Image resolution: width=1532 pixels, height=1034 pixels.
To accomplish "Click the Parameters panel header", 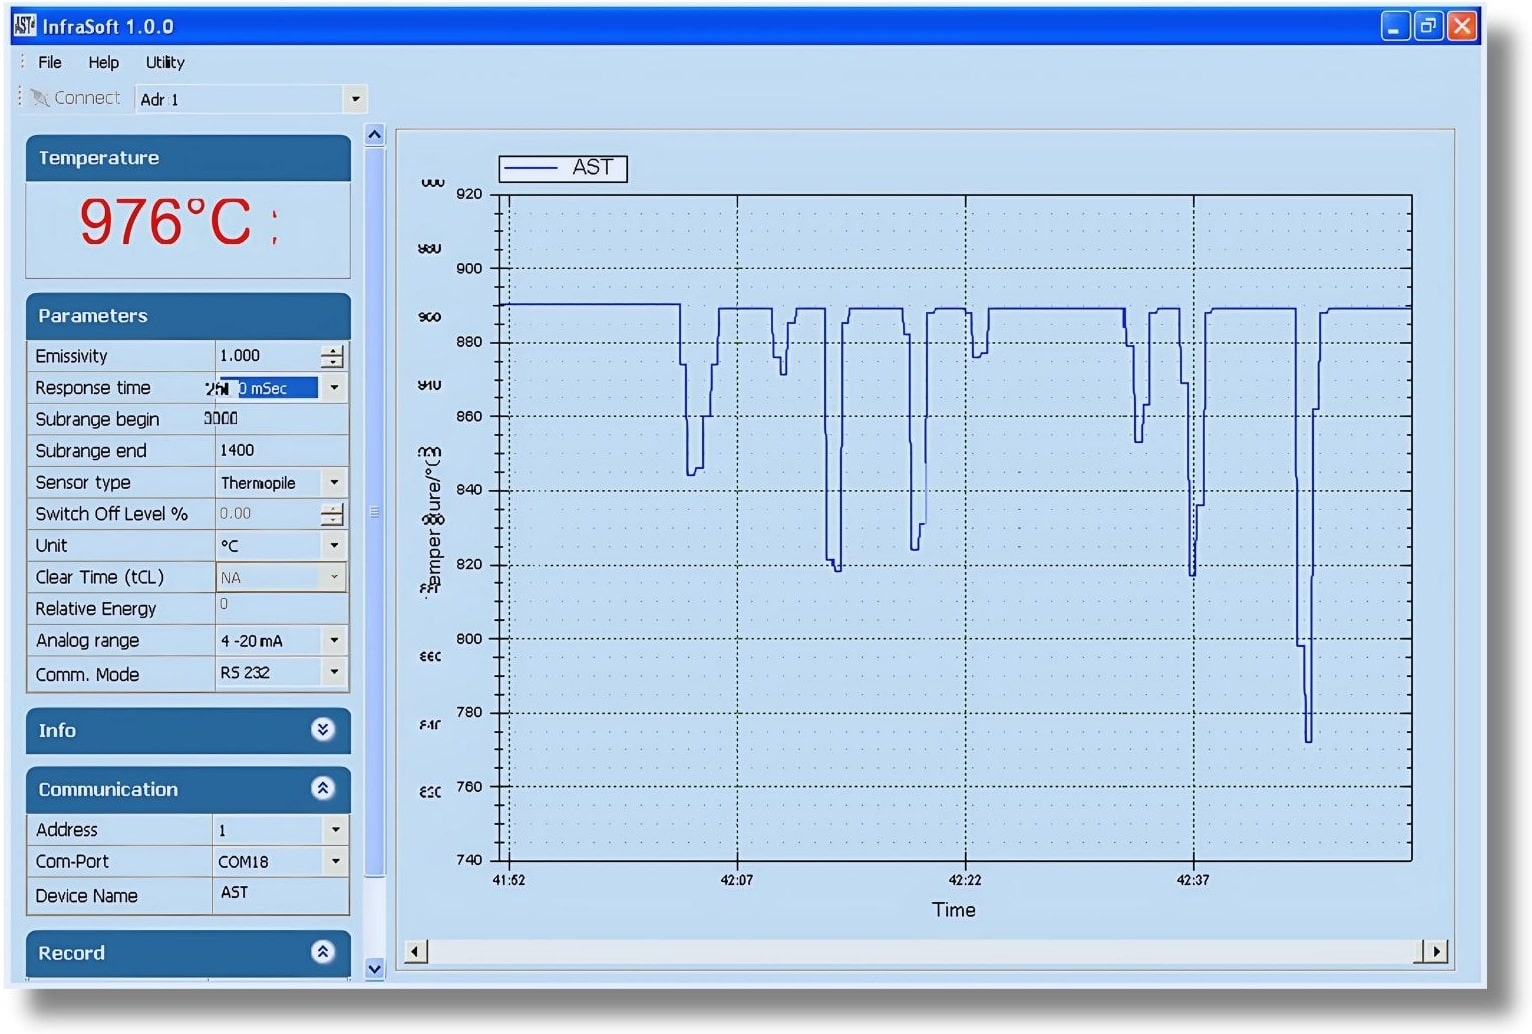I will click(188, 316).
